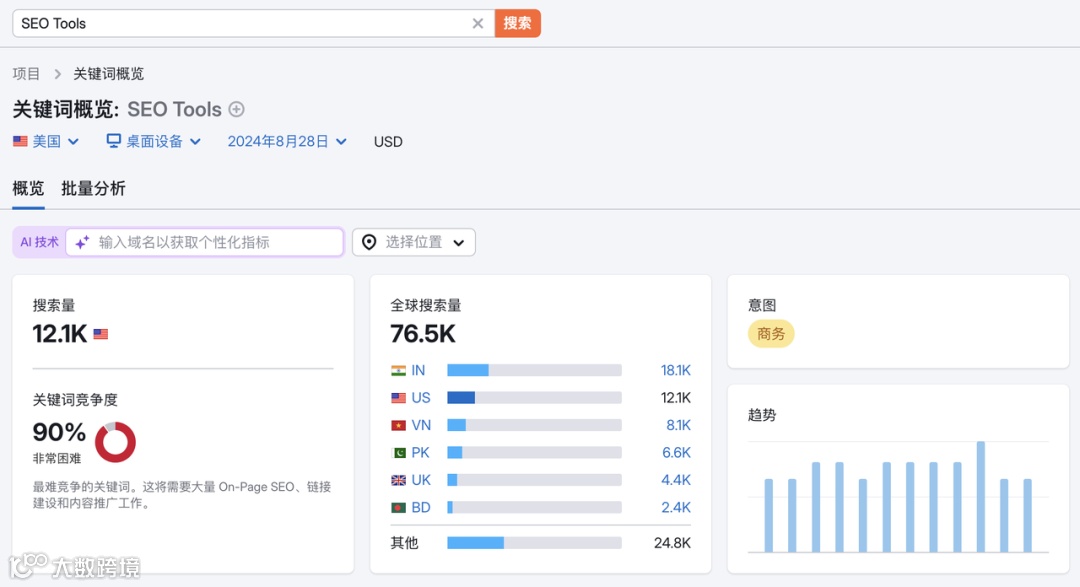Click the UK flag icon
Viewport: 1080px width, 587px height.
398,480
